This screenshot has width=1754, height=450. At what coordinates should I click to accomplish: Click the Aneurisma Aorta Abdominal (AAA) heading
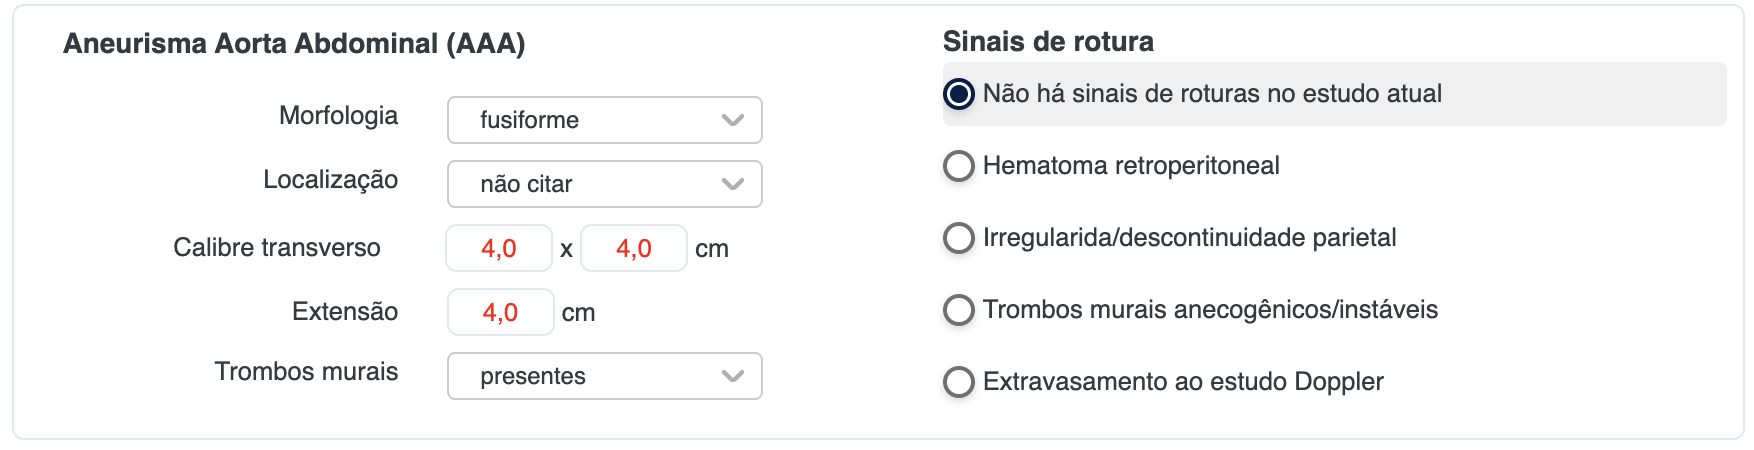pos(294,44)
